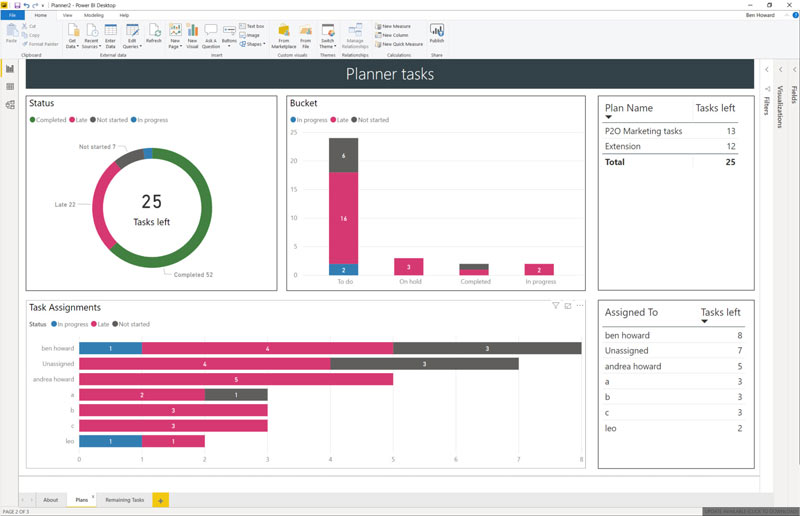Switch to the Modeling ribbon tab
Viewport: 800px width, 516px height.
tap(93, 16)
